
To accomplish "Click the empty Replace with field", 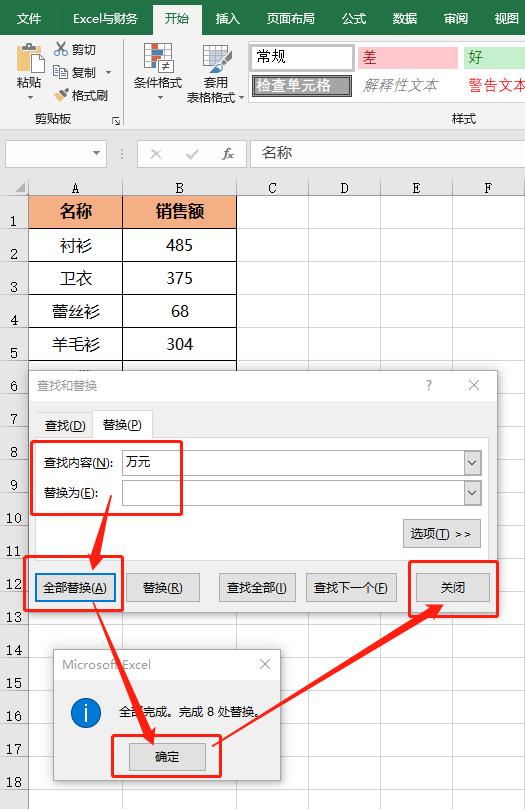I will tap(294, 493).
